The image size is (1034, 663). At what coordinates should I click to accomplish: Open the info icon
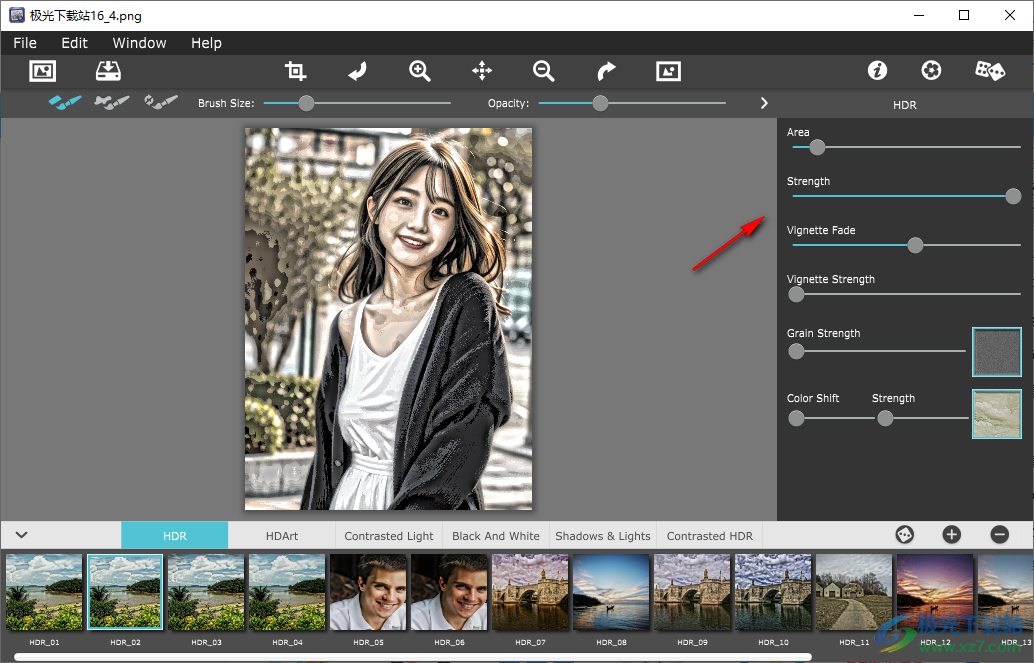[877, 70]
